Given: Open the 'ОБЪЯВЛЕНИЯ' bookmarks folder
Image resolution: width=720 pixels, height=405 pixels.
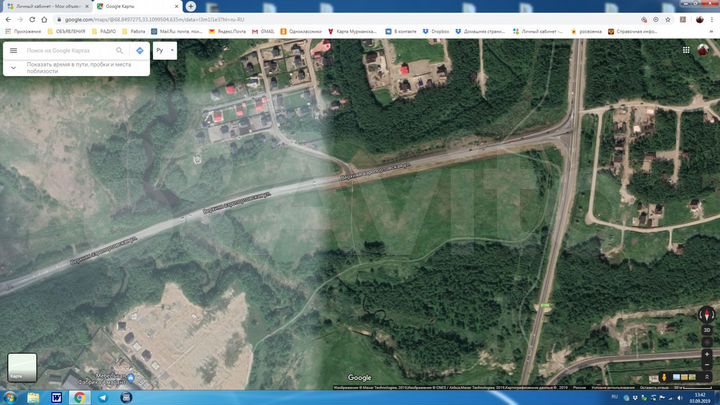Looking at the screenshot, I should pyautogui.click(x=67, y=32).
